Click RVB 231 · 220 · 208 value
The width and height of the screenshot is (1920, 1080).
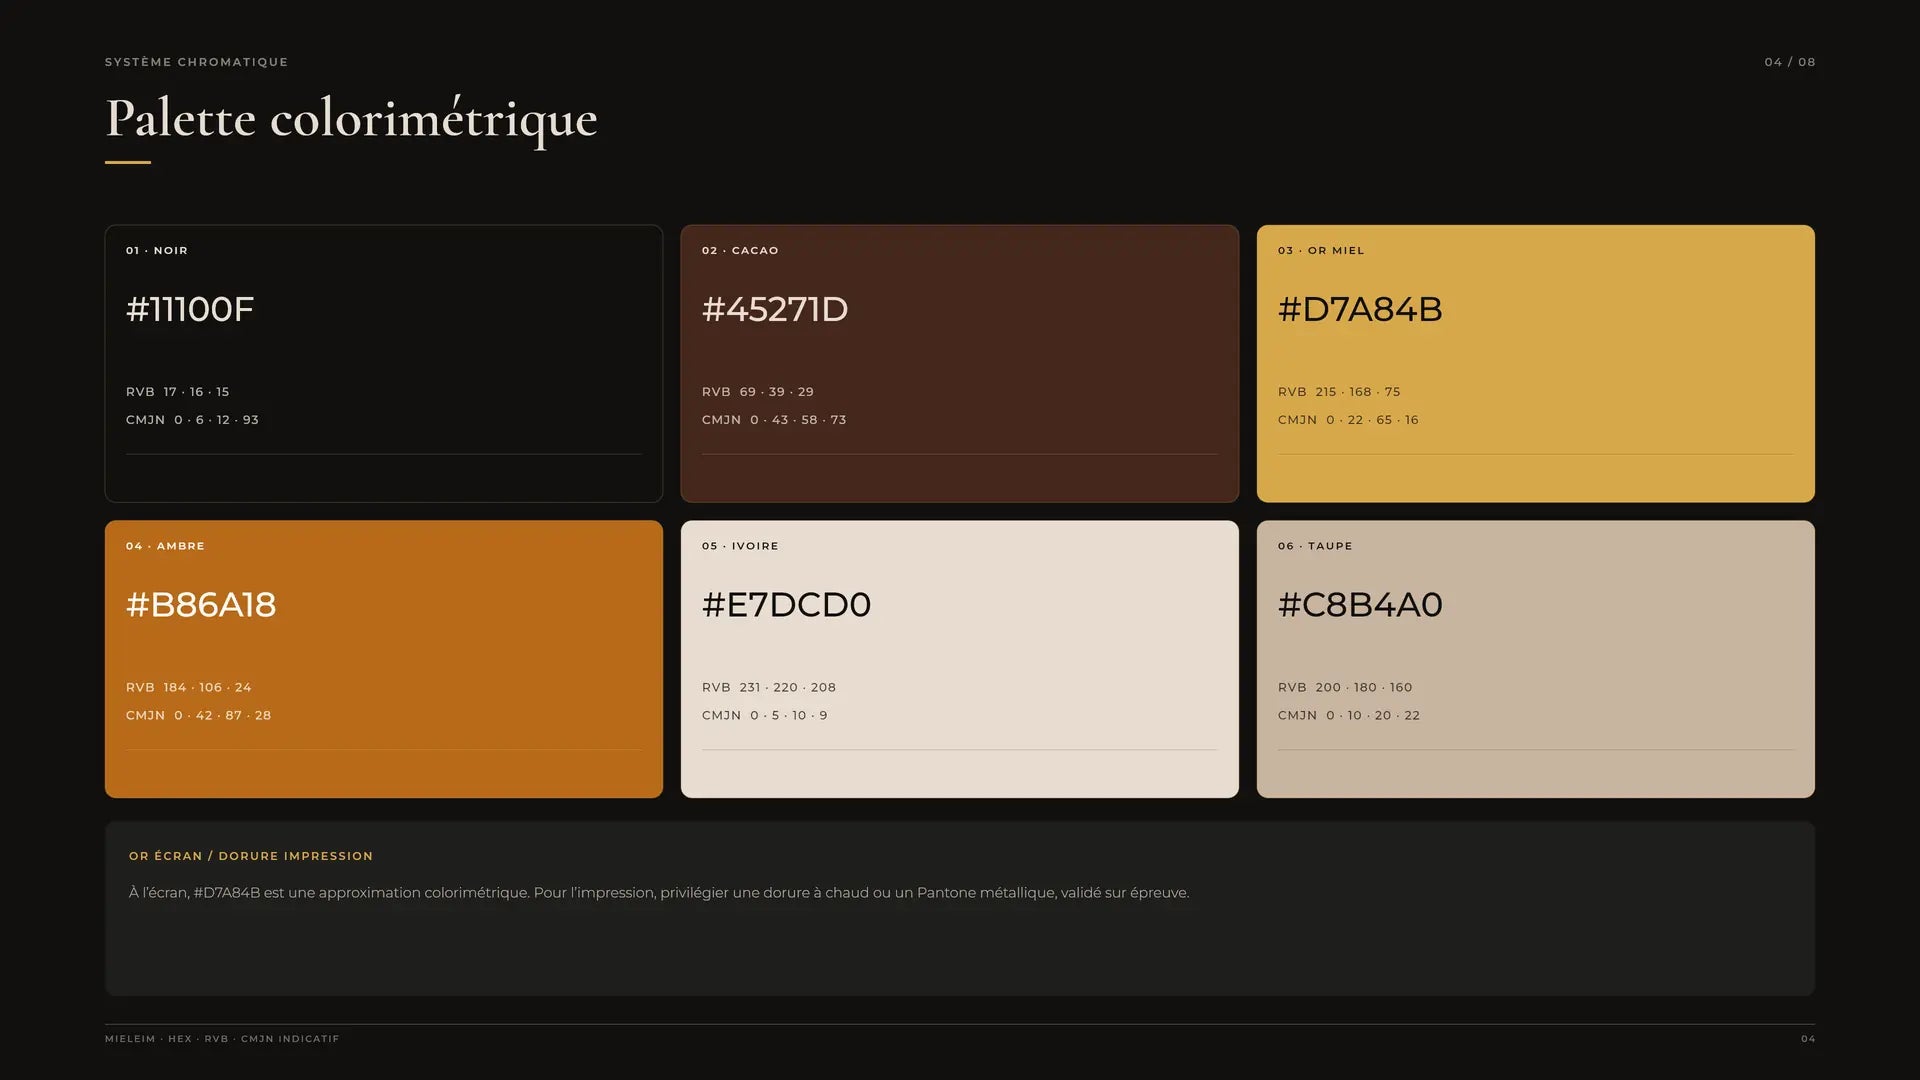pos(769,688)
